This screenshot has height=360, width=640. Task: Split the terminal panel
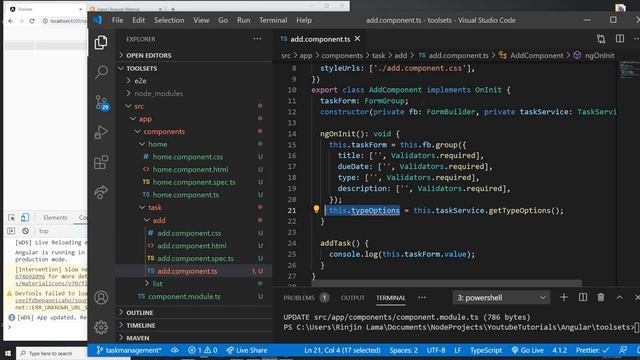(x=582, y=298)
